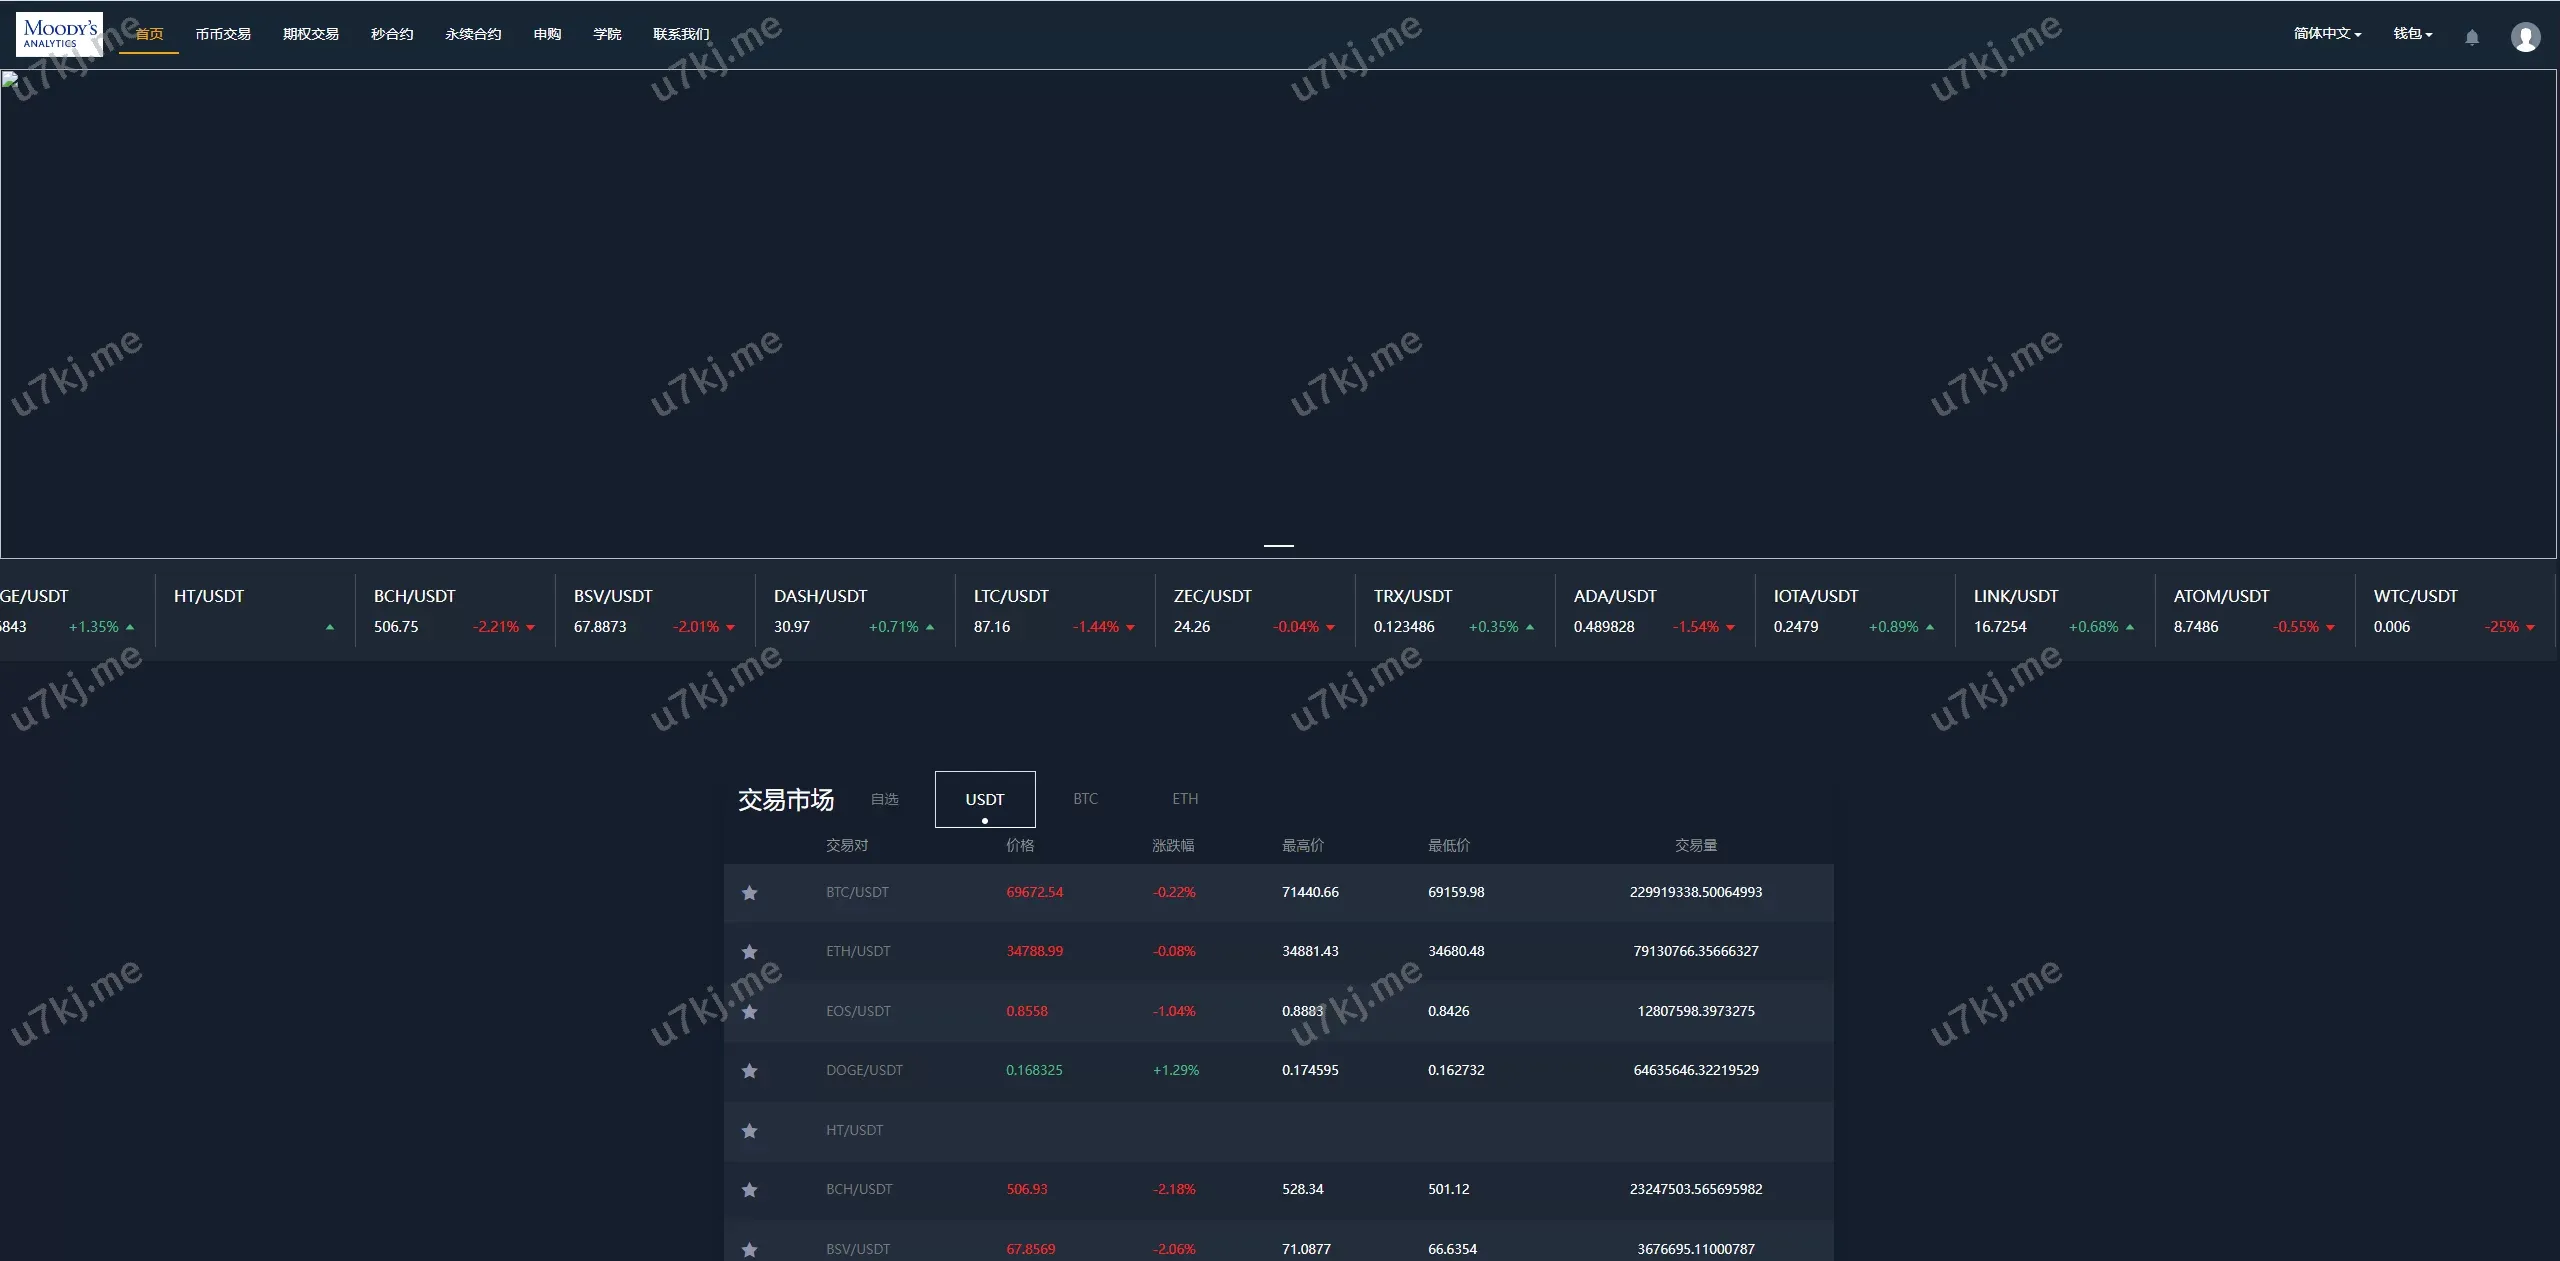2560x1261 pixels.
Task: Toggle the EOS/USDT favorite star
Action: [x=749, y=1012]
